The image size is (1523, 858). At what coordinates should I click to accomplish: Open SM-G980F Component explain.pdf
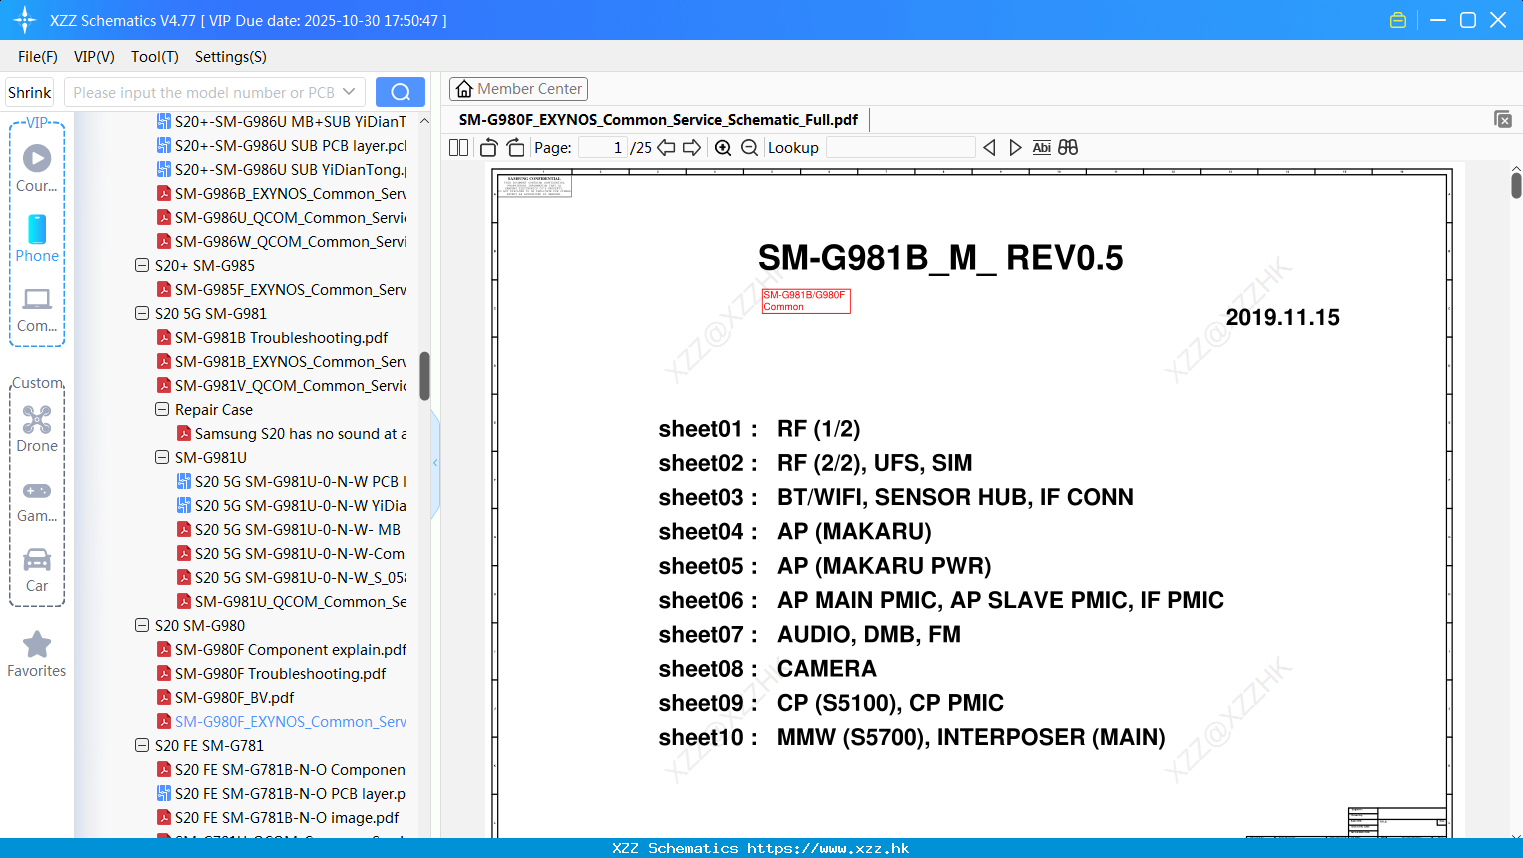tap(290, 650)
